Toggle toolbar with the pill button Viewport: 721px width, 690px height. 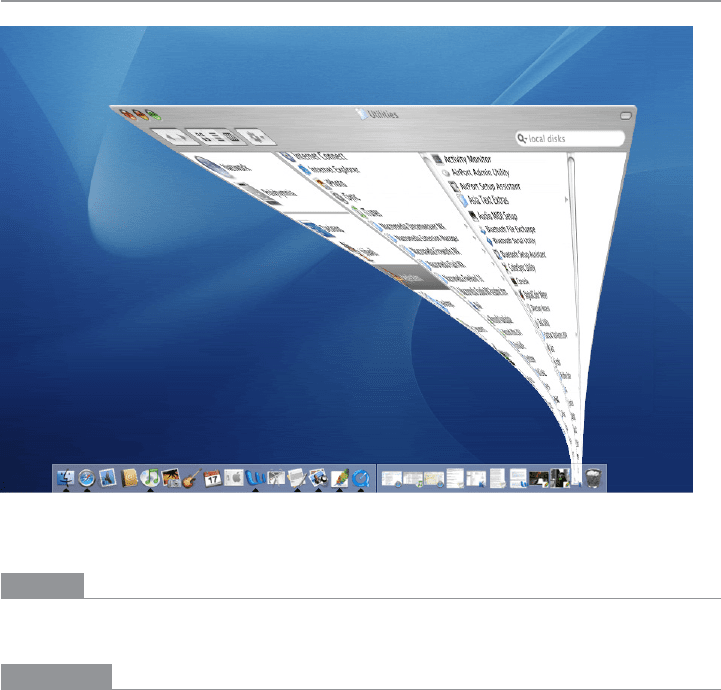[x=626, y=115]
